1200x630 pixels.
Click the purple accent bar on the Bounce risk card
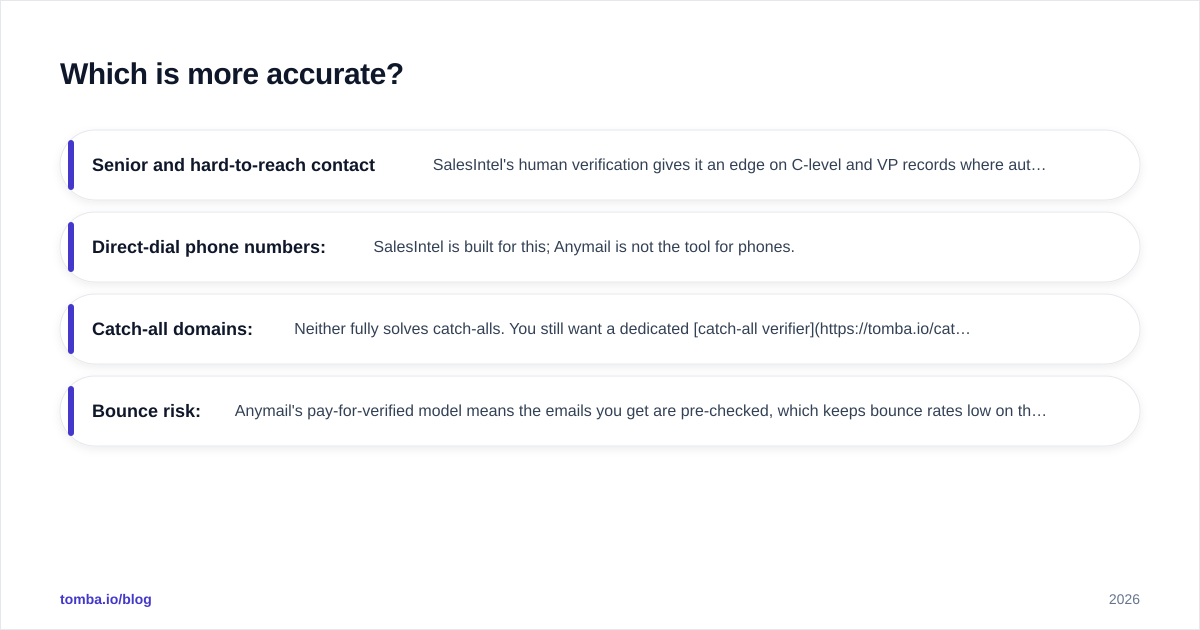click(x=71, y=411)
